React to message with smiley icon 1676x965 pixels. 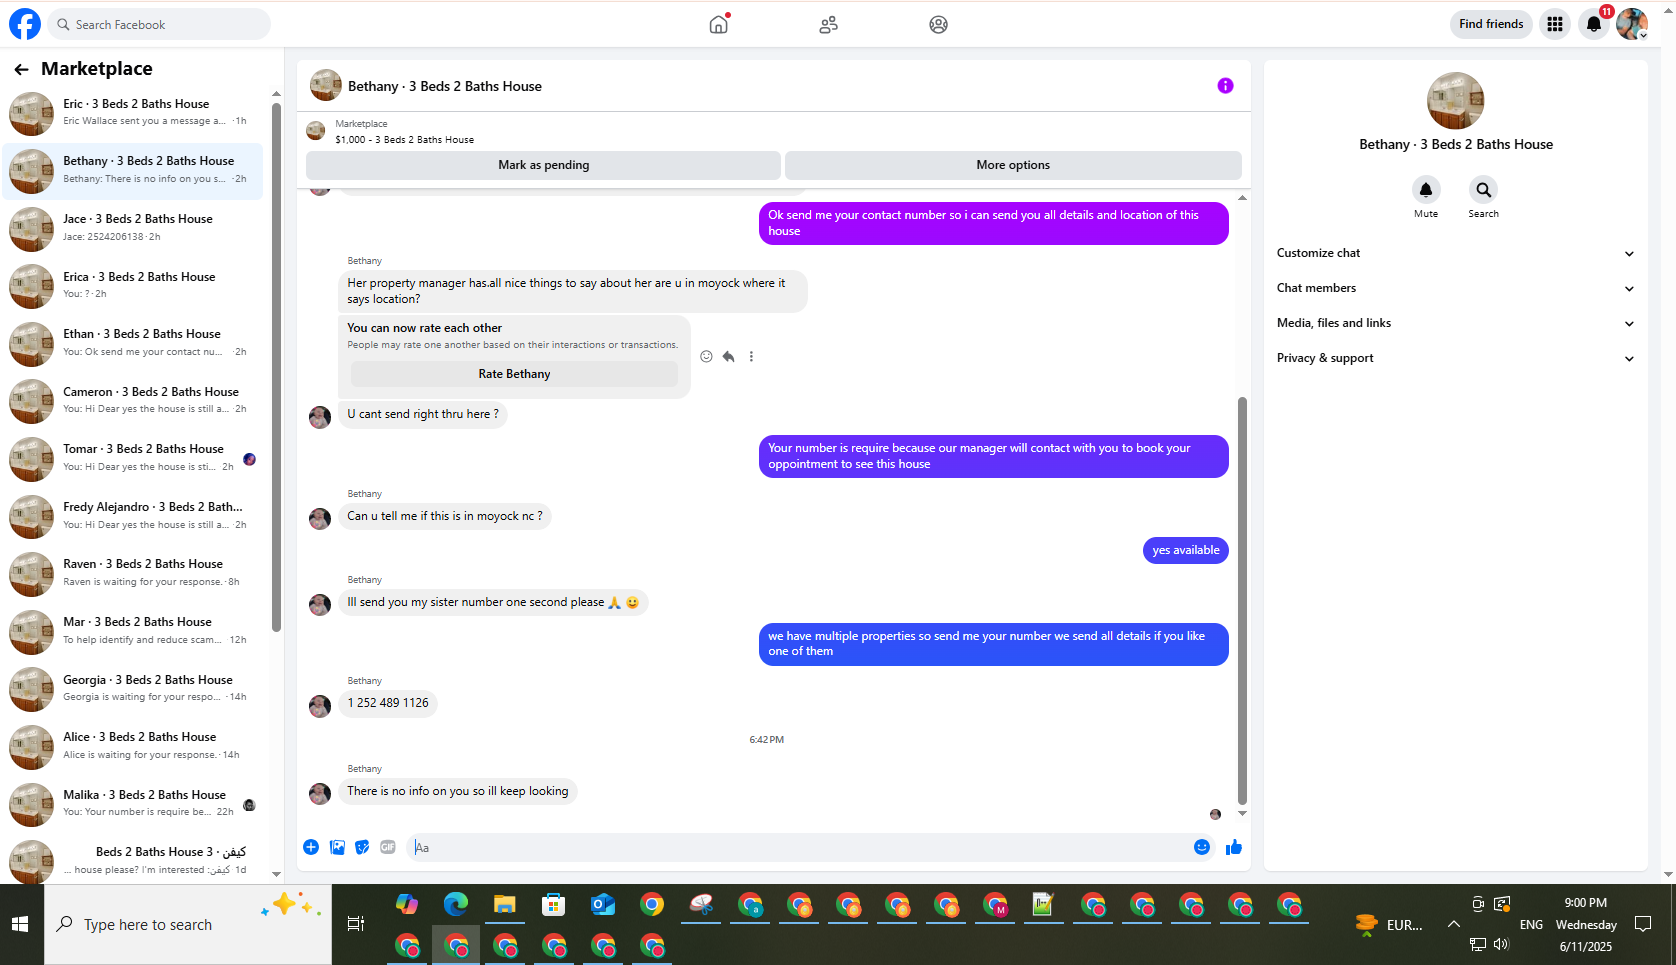point(706,356)
